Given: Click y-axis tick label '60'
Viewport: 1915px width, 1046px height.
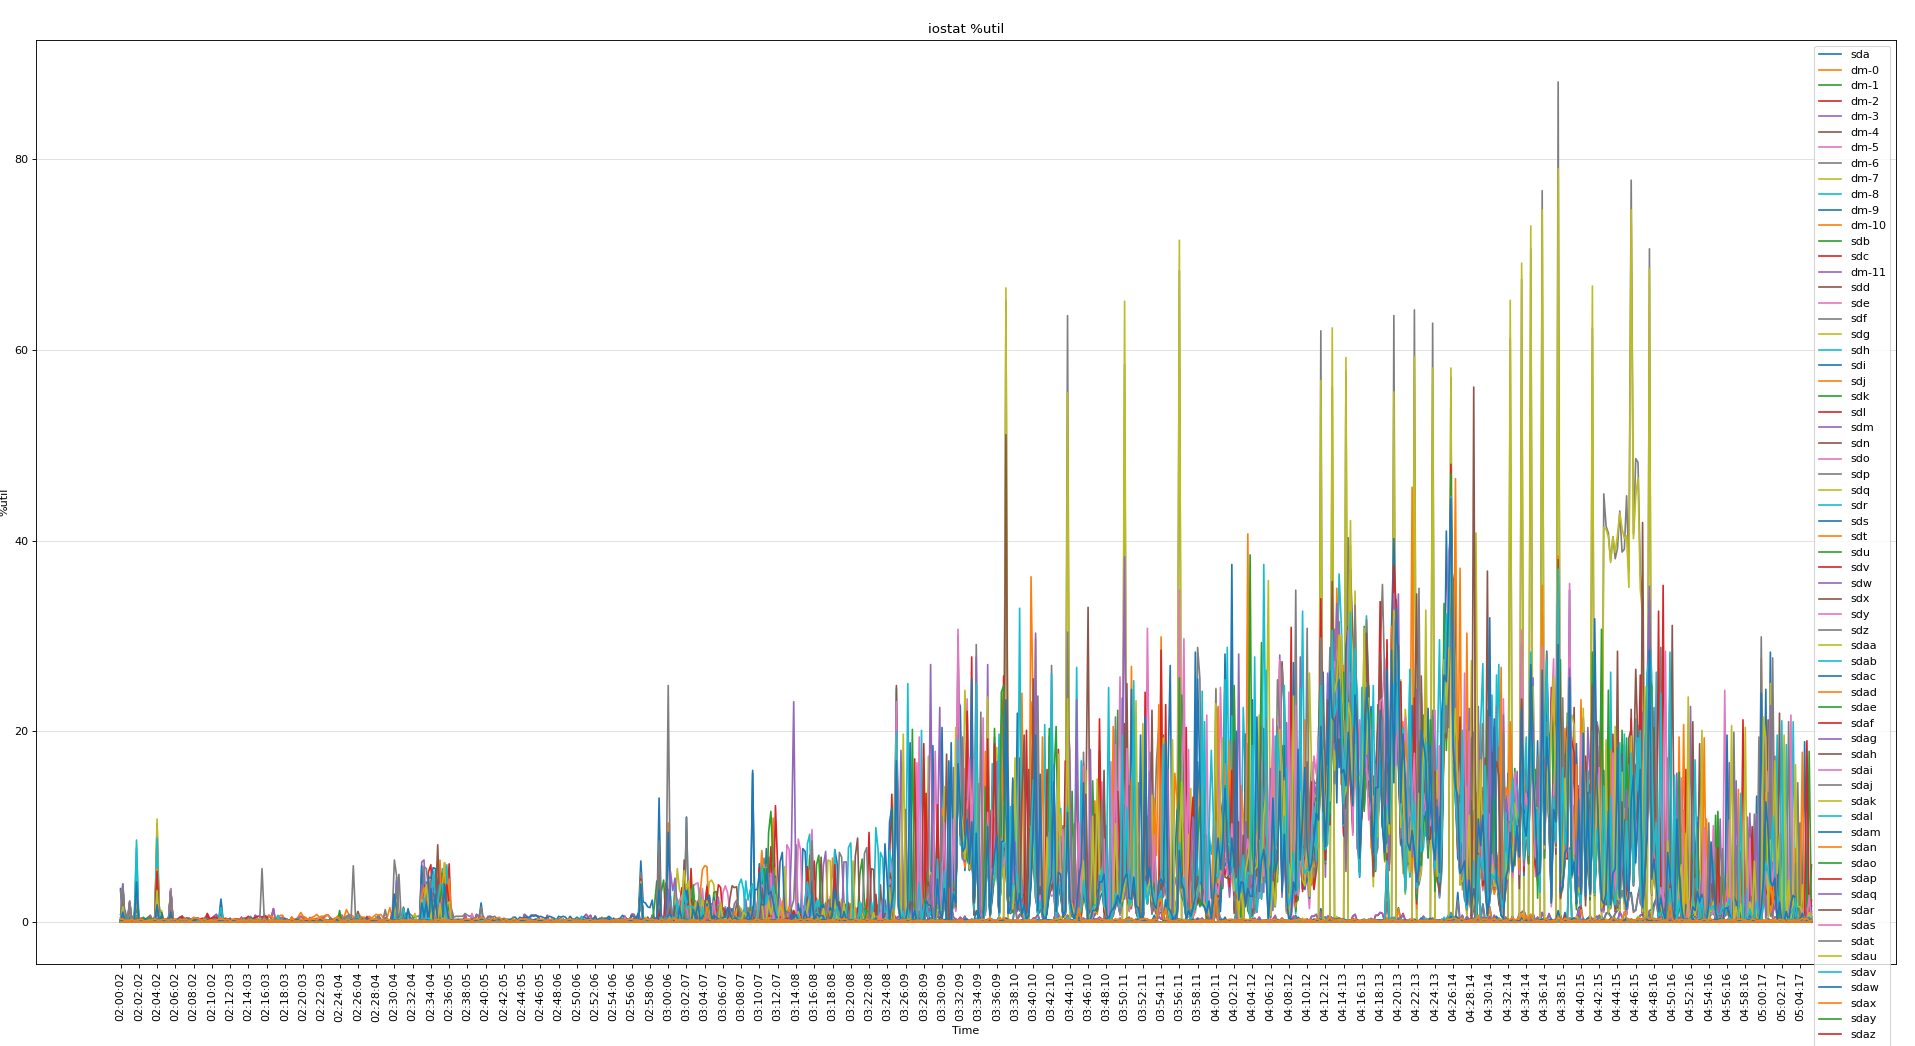Looking at the screenshot, I should (x=21, y=351).
